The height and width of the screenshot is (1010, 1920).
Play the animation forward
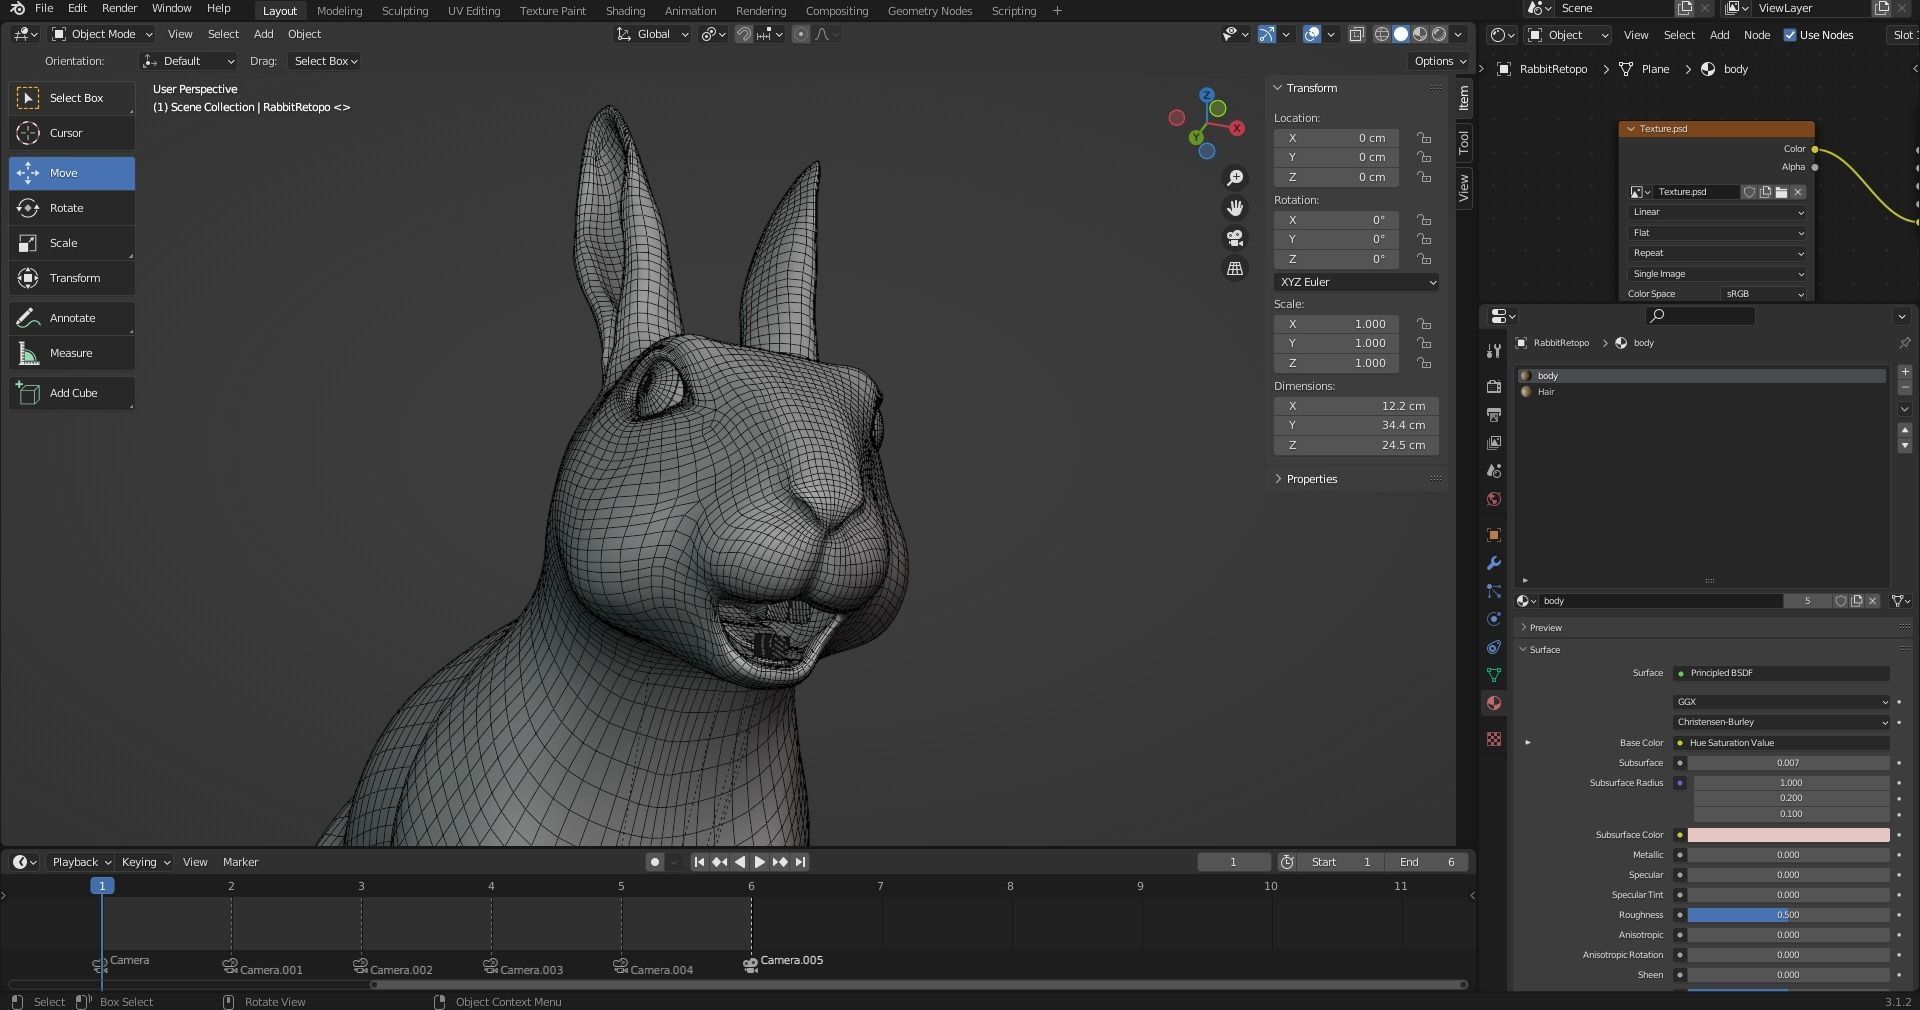(759, 862)
